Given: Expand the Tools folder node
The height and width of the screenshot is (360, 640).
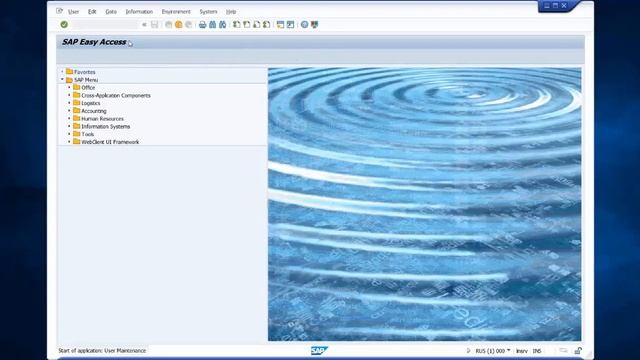Looking at the screenshot, I should click(x=69, y=134).
